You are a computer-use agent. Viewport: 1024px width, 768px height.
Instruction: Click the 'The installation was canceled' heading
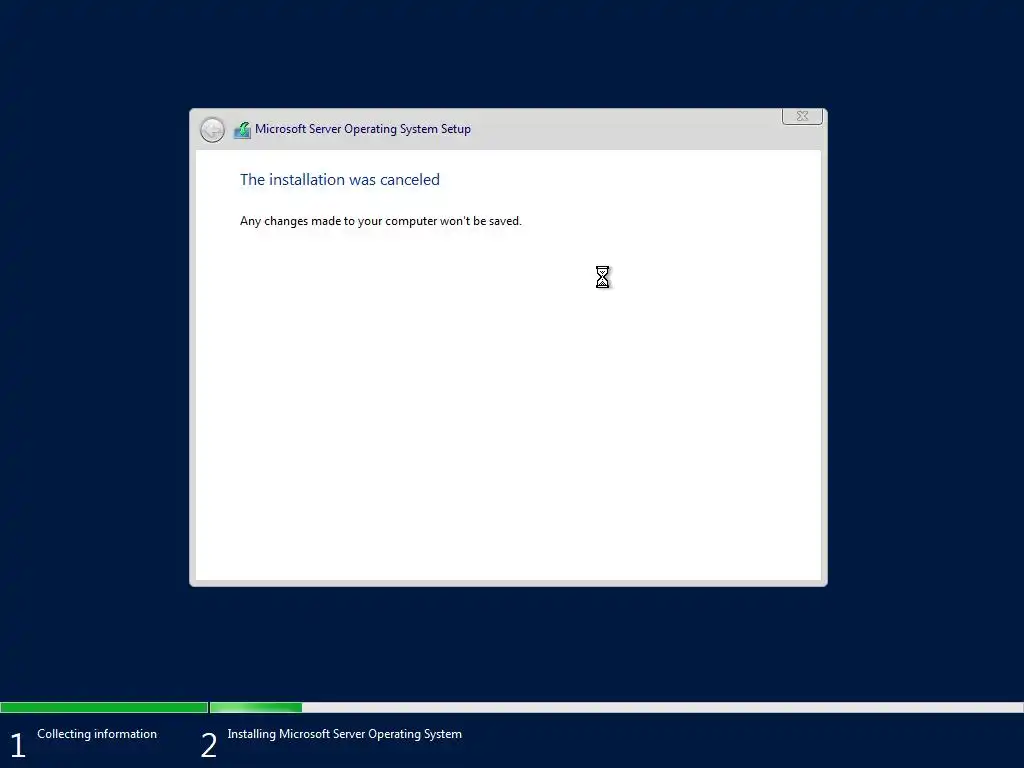(x=340, y=180)
